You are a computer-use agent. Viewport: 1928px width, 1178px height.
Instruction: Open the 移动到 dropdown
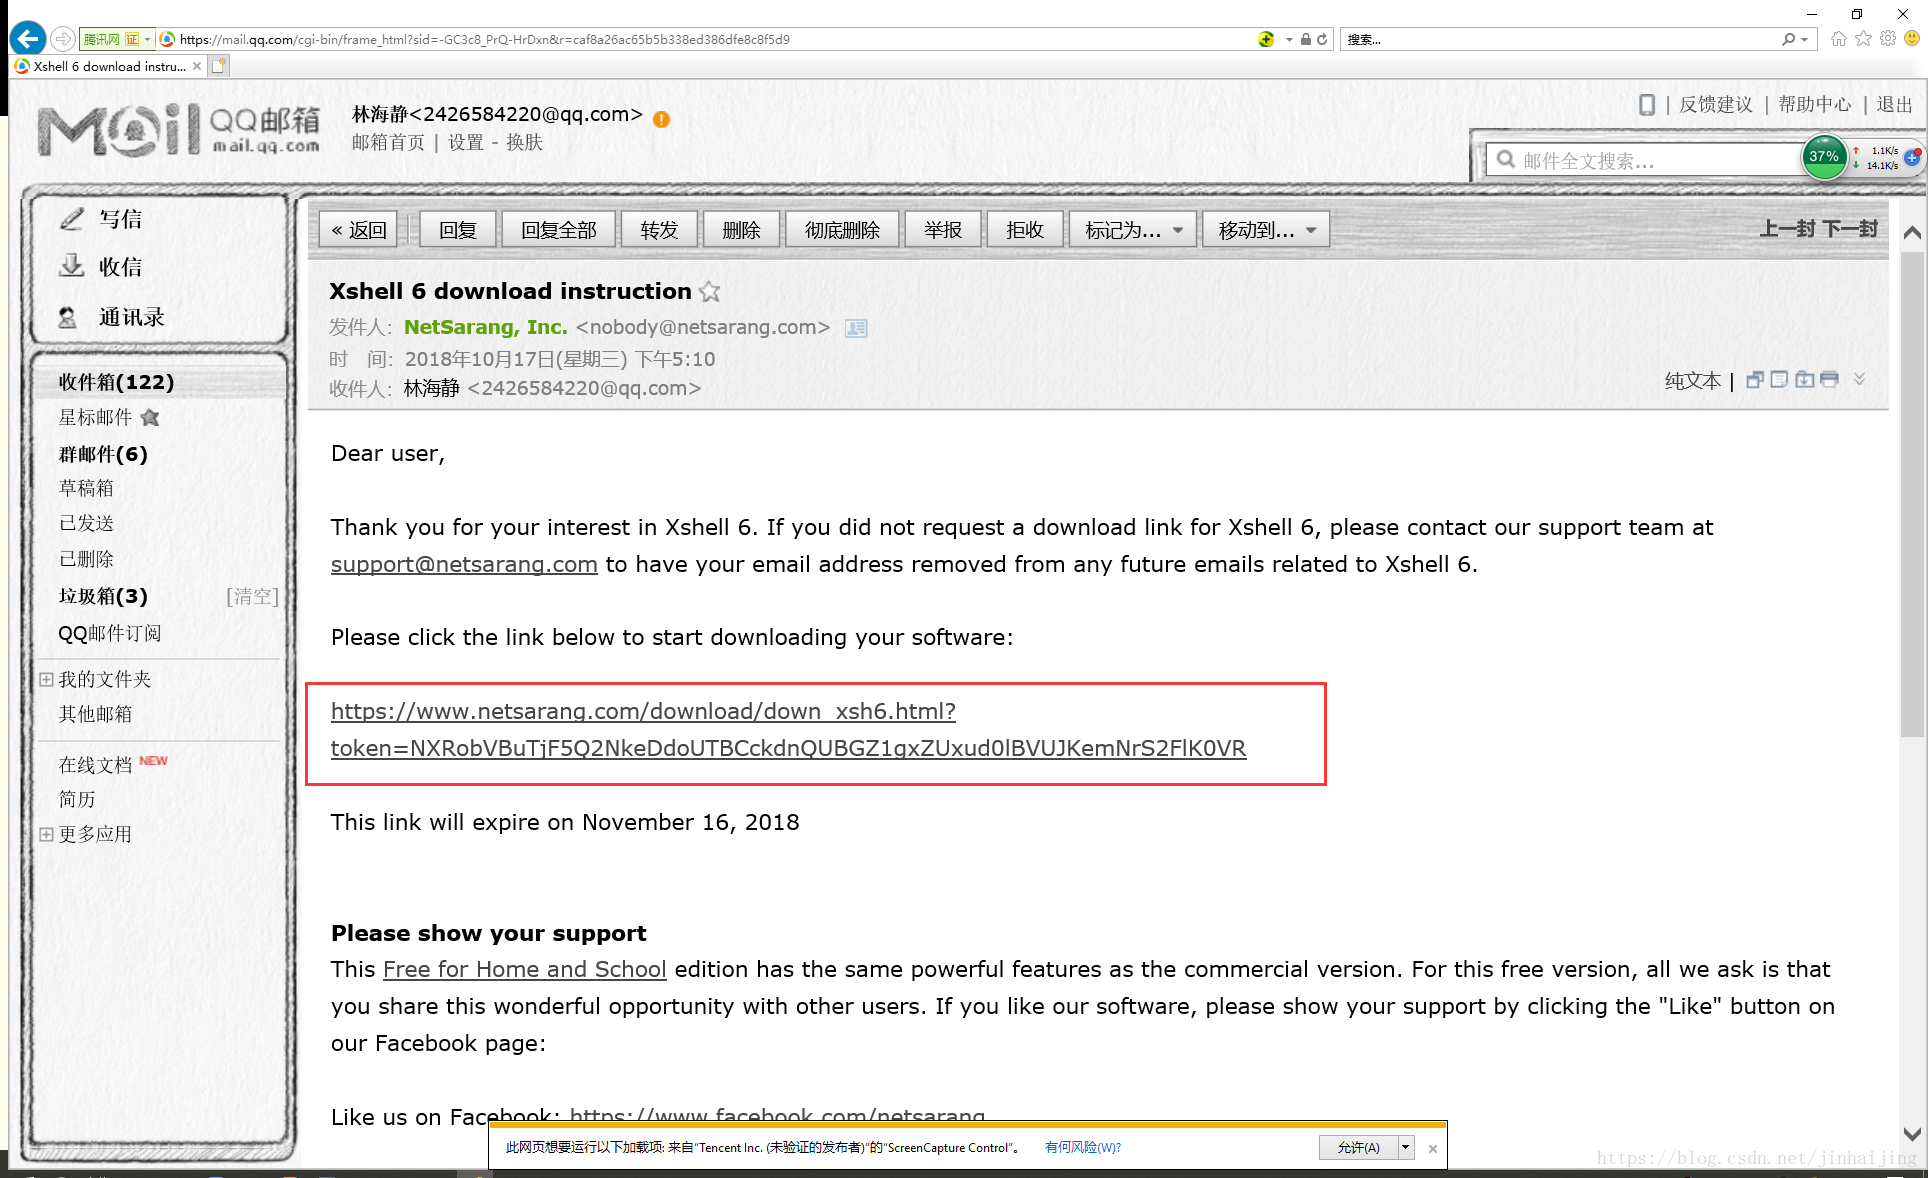(1266, 230)
